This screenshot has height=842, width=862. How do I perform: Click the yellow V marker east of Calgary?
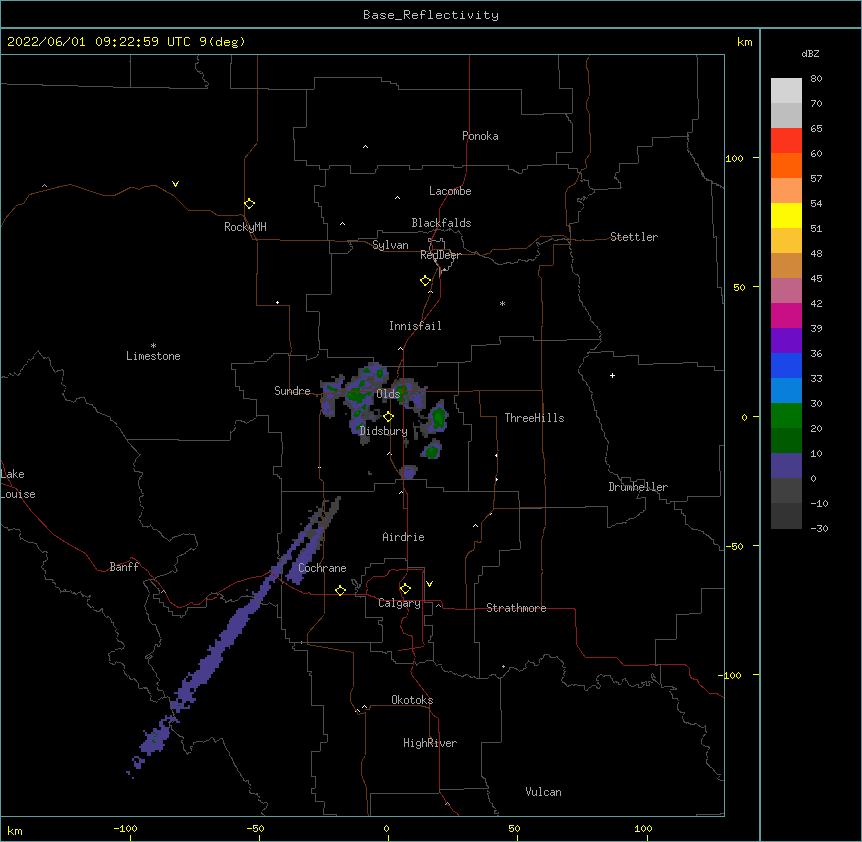coord(429,584)
